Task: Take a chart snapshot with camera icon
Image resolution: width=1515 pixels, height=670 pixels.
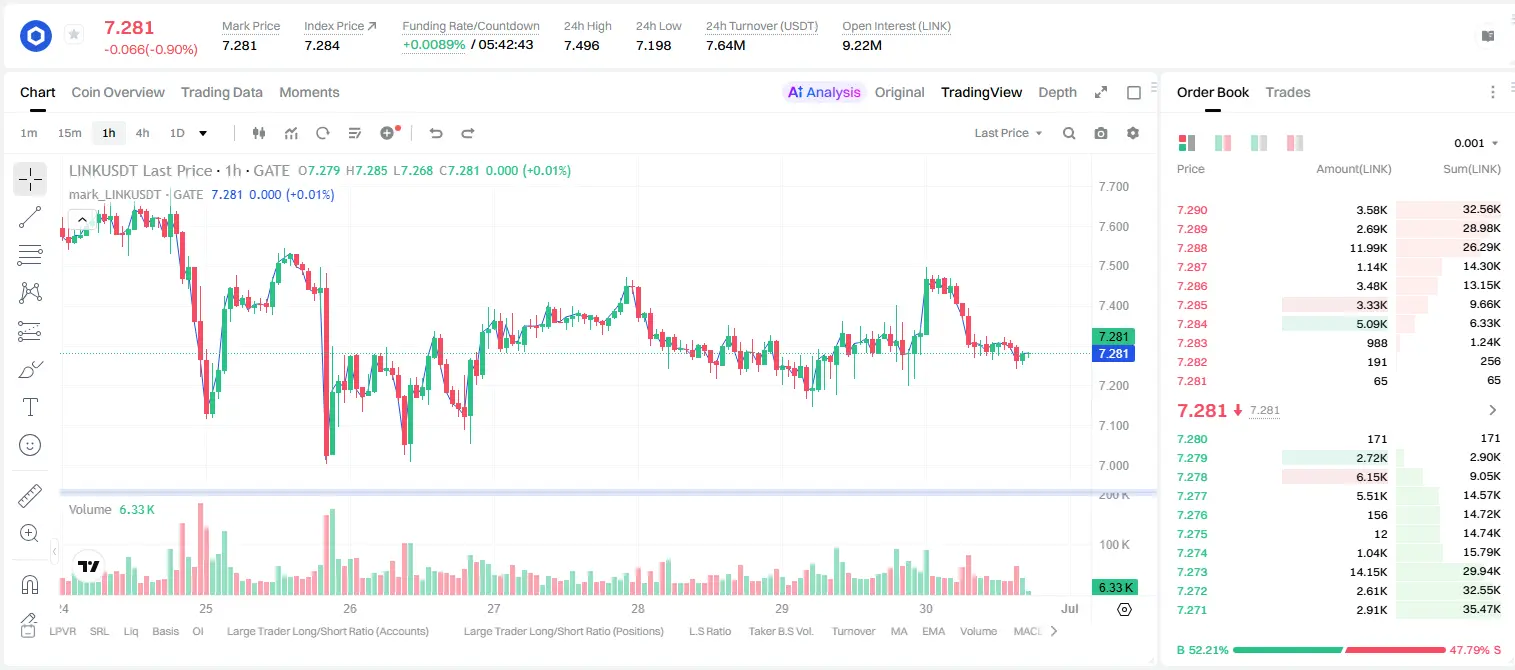Action: [x=1101, y=133]
